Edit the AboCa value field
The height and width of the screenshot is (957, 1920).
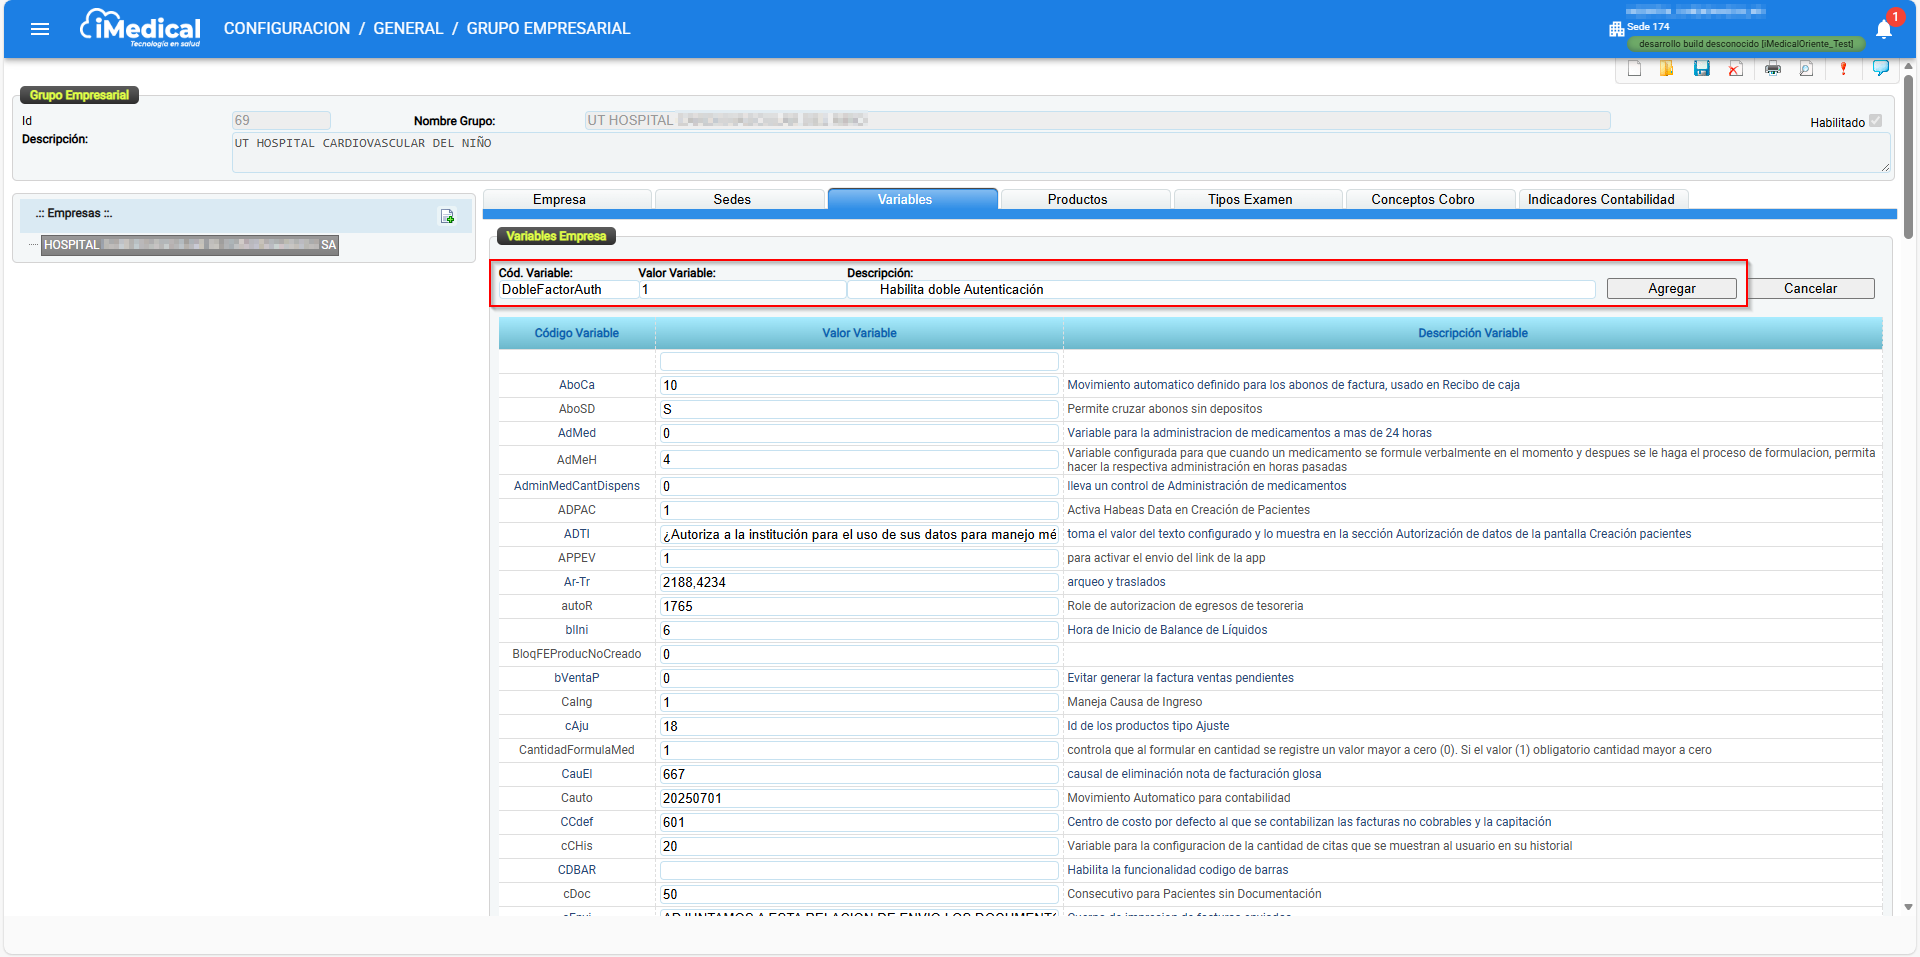coord(859,385)
